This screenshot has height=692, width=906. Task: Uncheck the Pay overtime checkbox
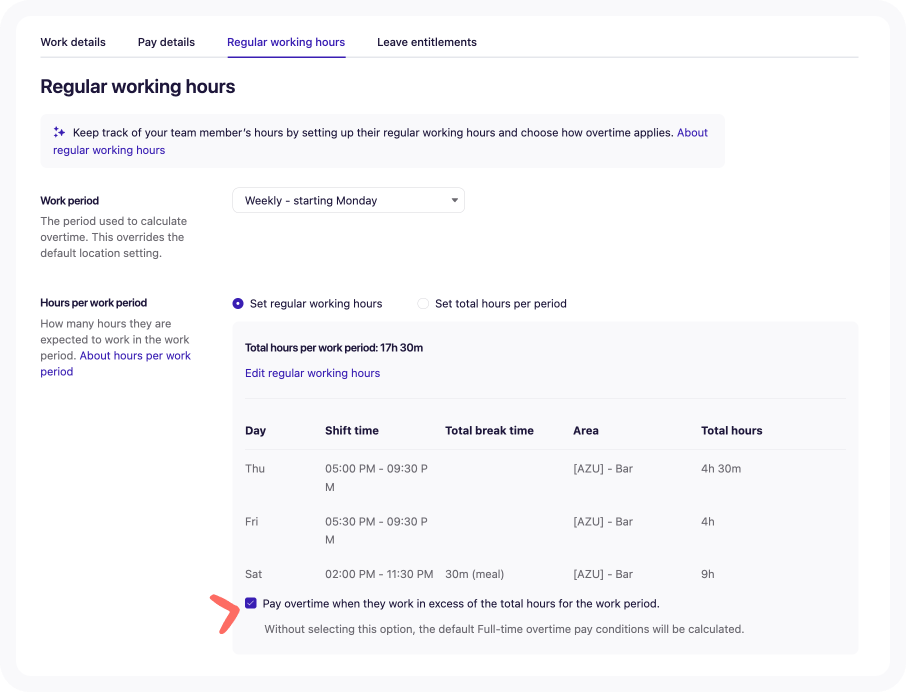251,604
